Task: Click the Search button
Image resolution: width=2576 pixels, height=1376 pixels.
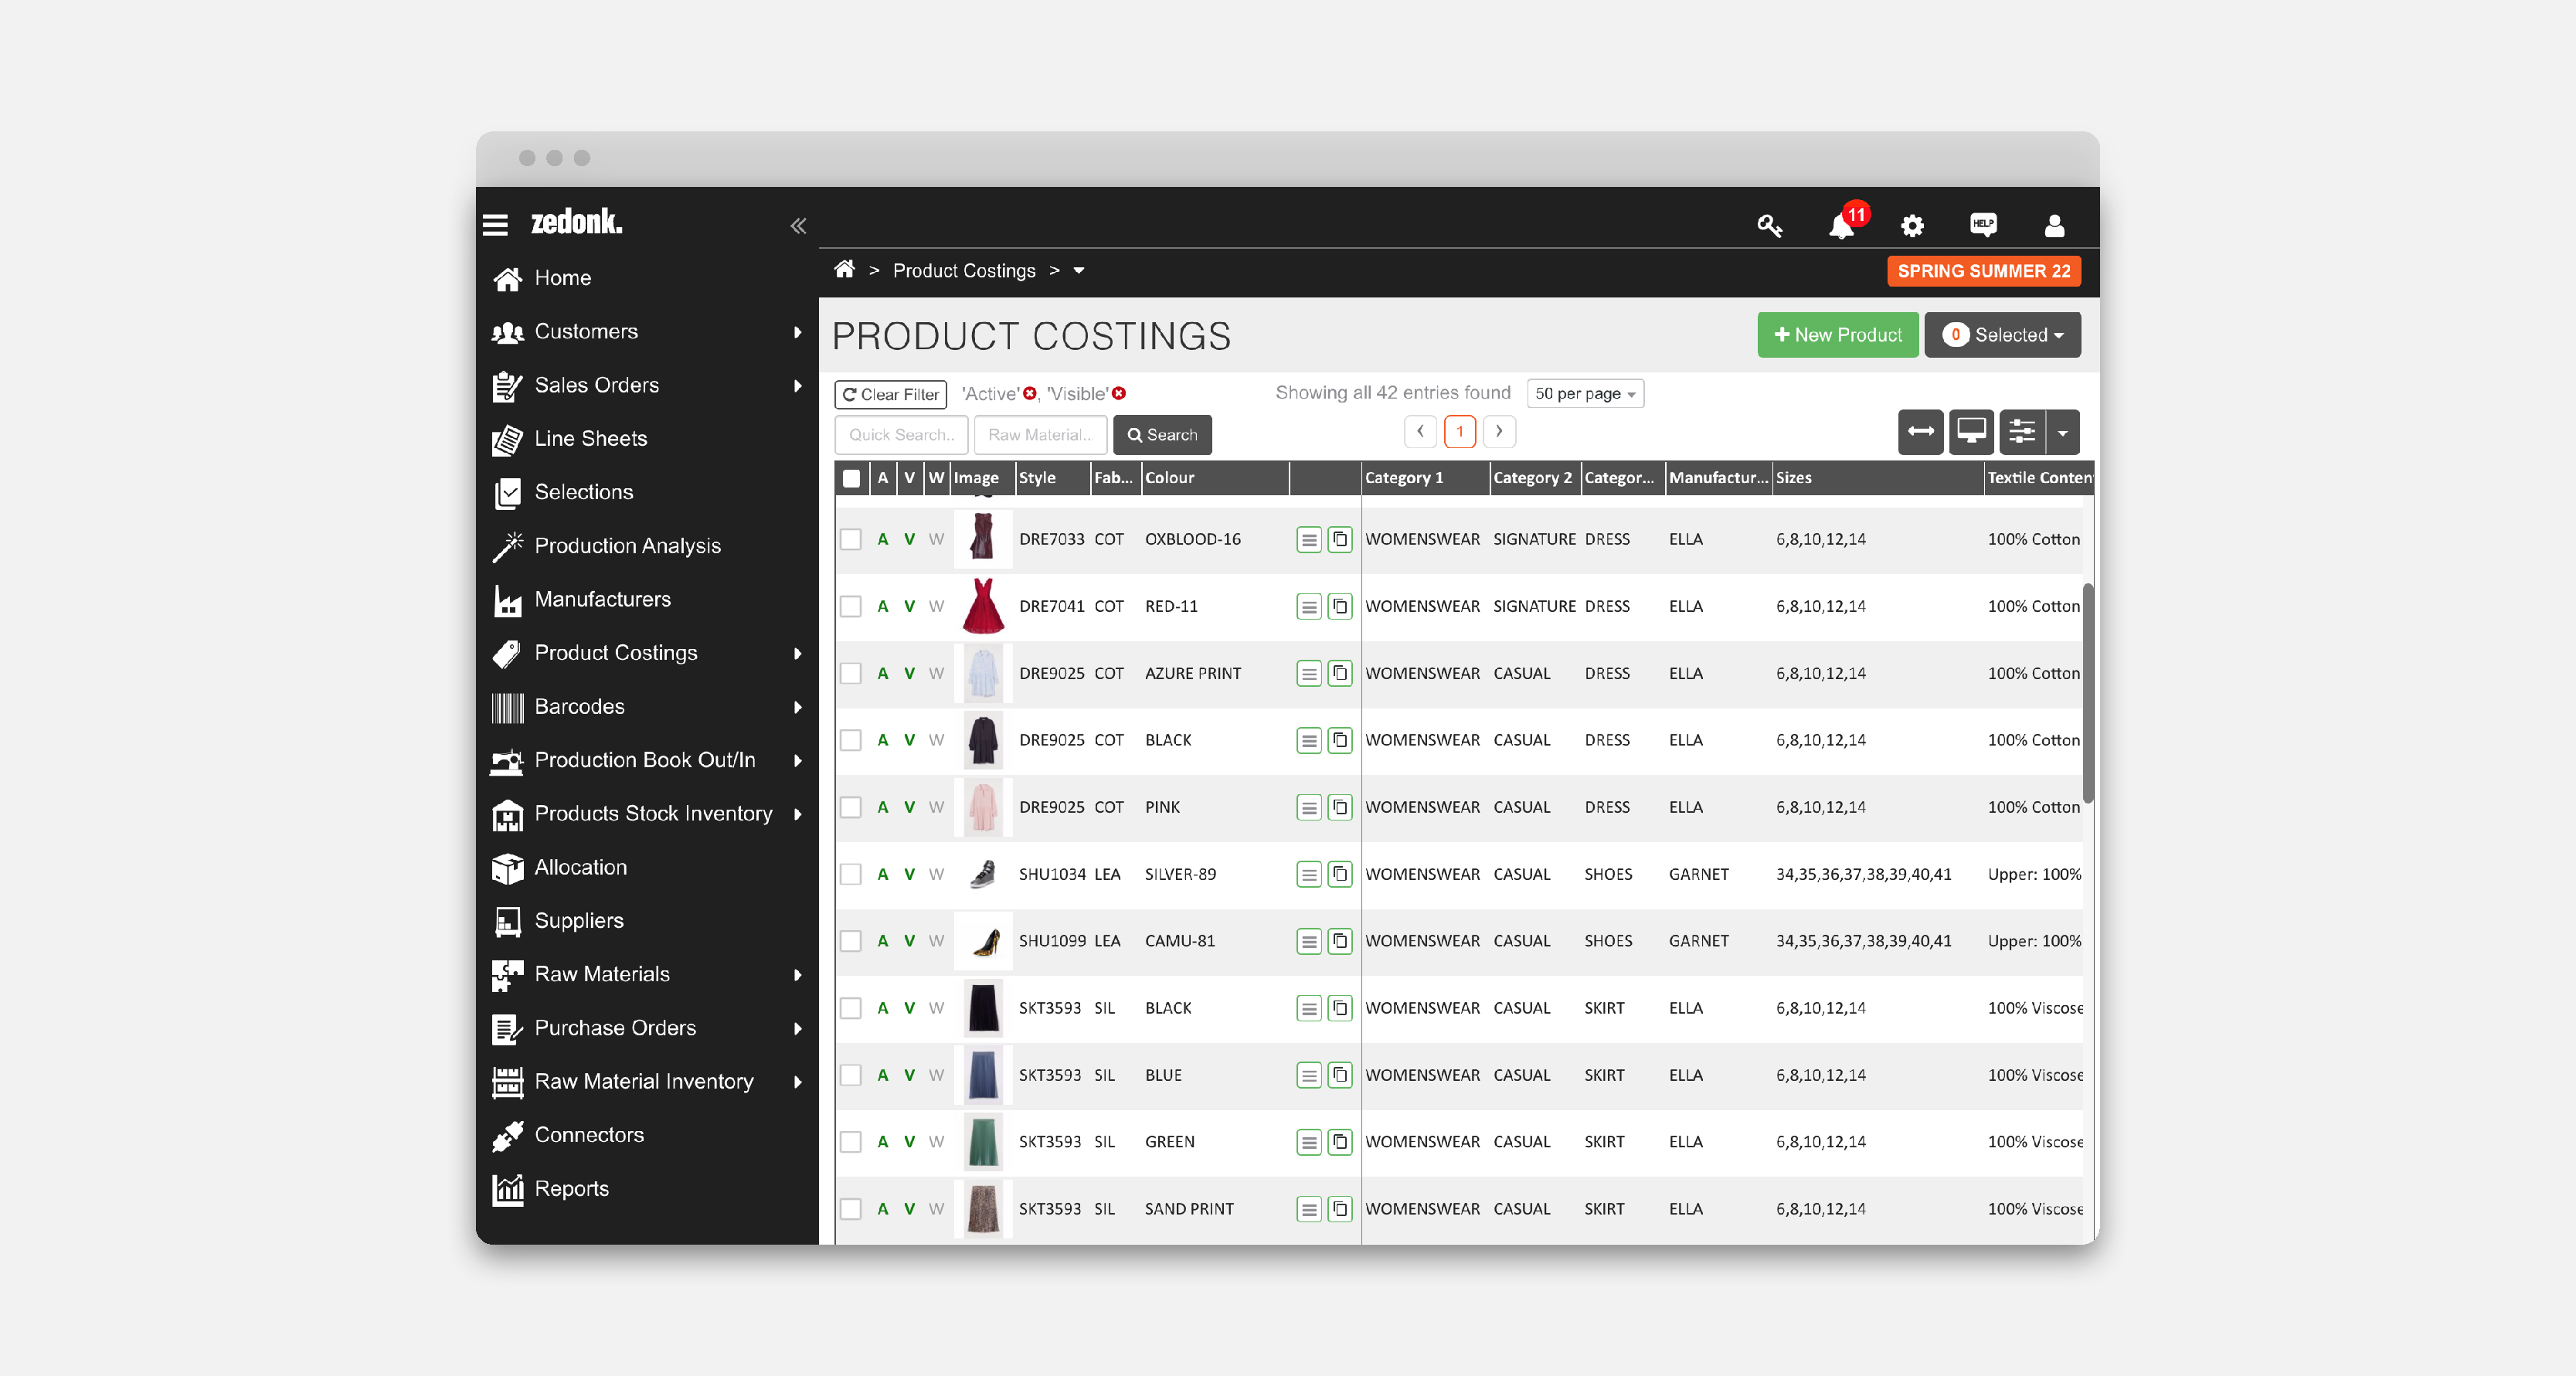Action: pyautogui.click(x=1163, y=435)
